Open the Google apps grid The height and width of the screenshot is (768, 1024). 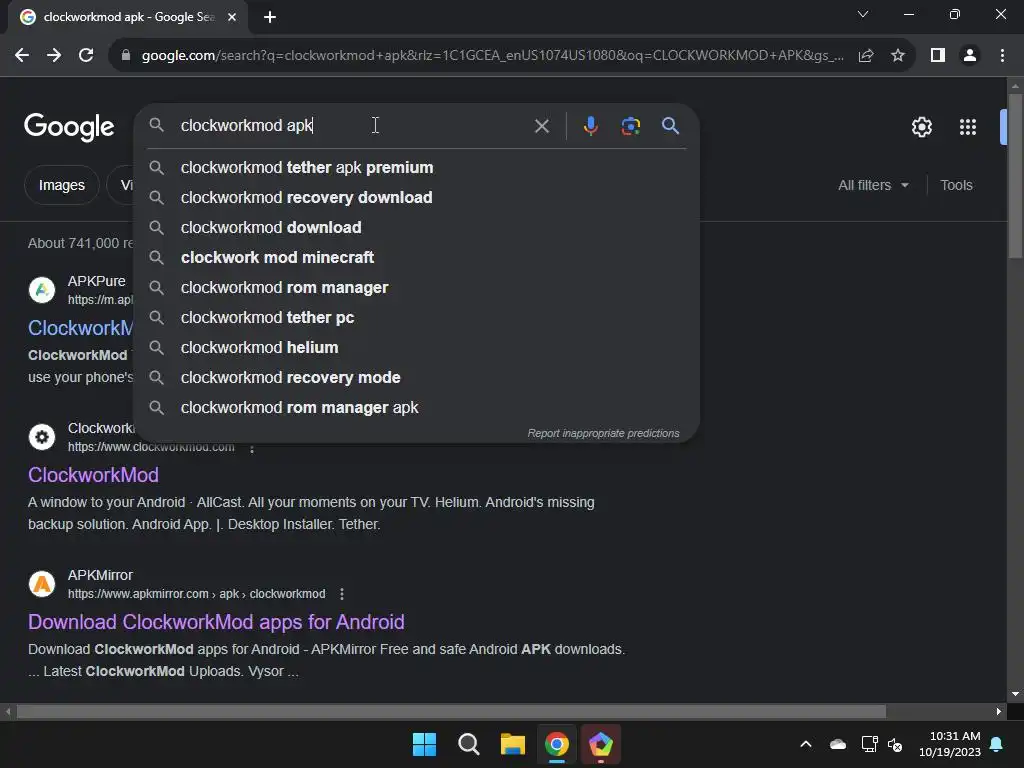[x=968, y=127]
